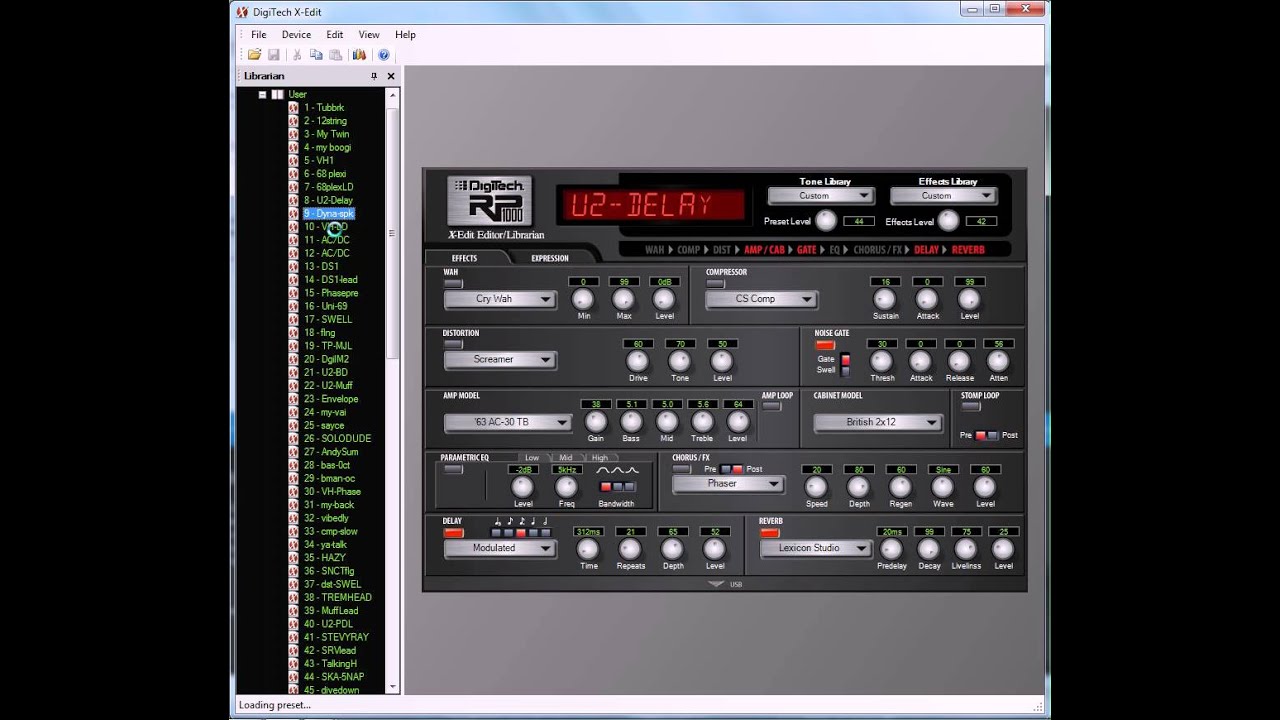Open the View menu
Image resolution: width=1280 pixels, height=720 pixels.
tap(369, 34)
